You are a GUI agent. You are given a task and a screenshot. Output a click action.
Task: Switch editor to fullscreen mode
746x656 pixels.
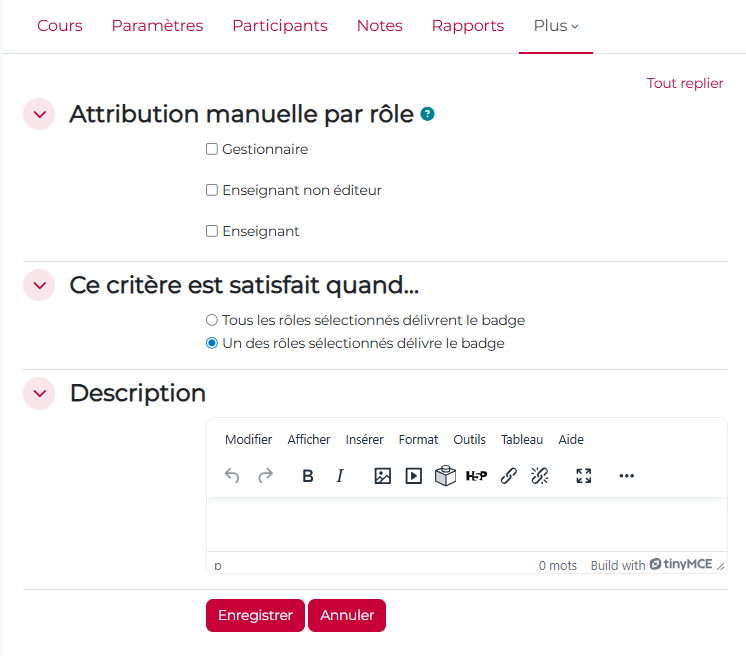click(584, 476)
